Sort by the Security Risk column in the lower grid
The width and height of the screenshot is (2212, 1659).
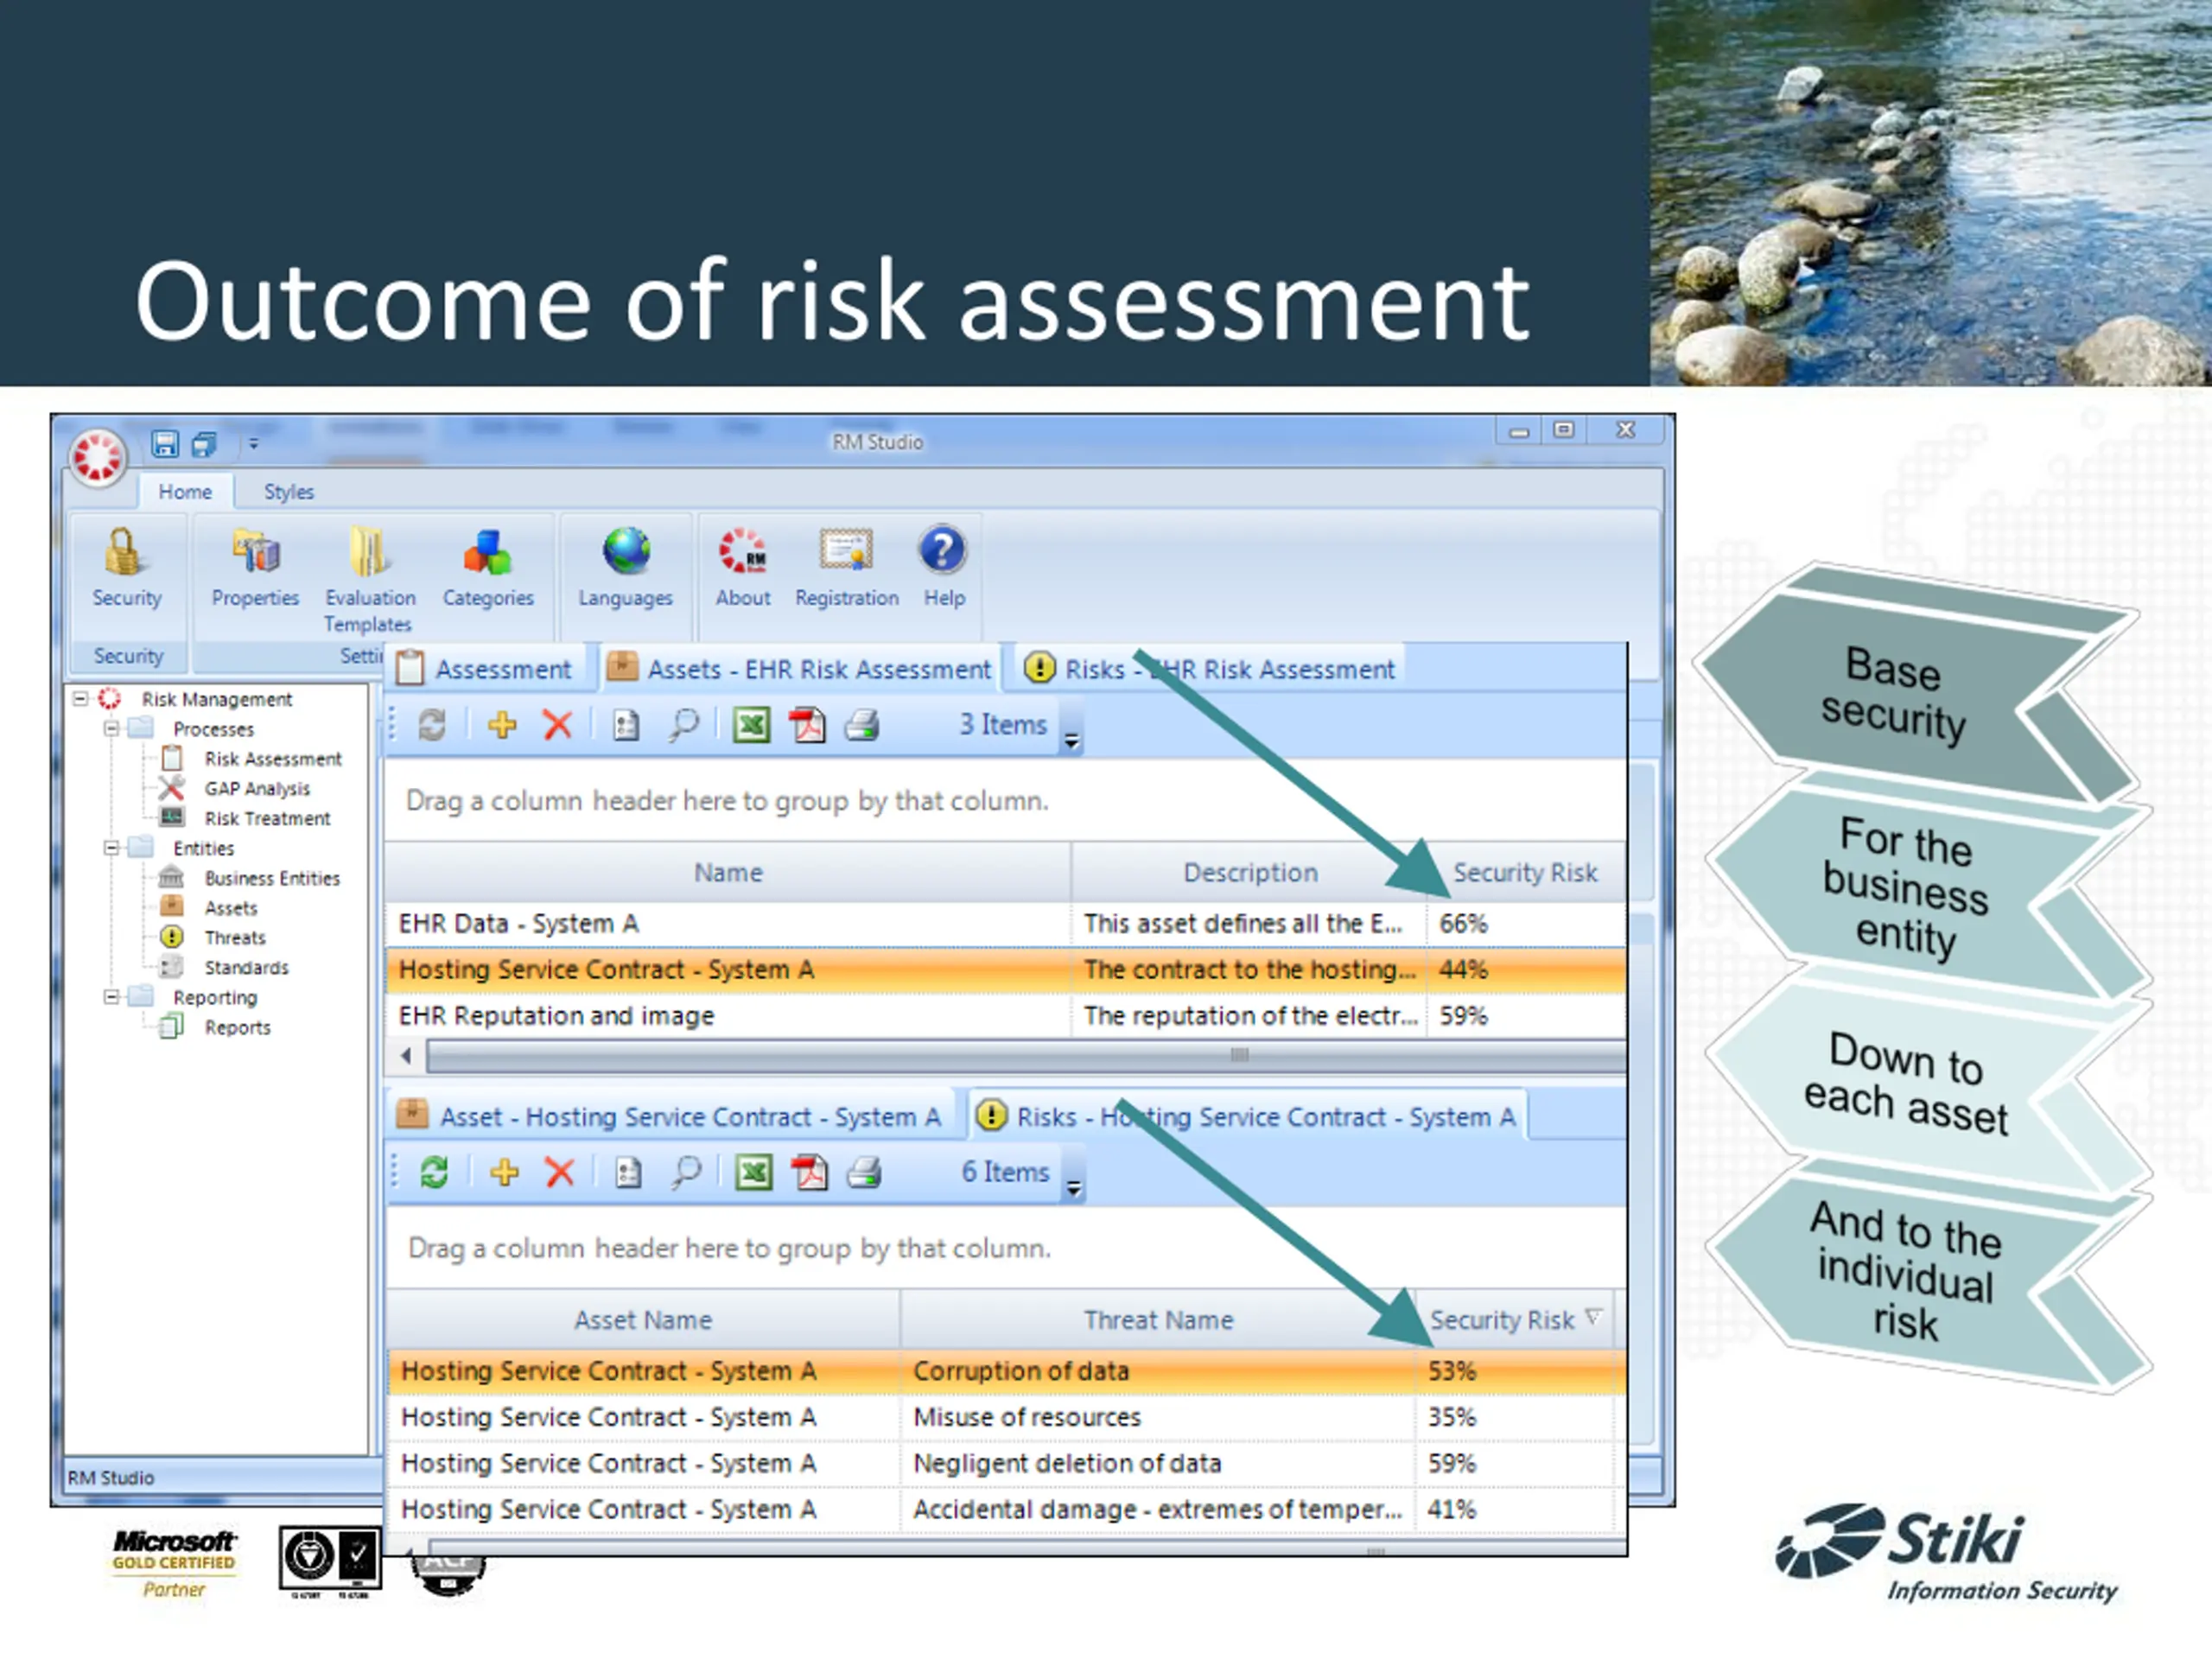click(x=1502, y=1320)
